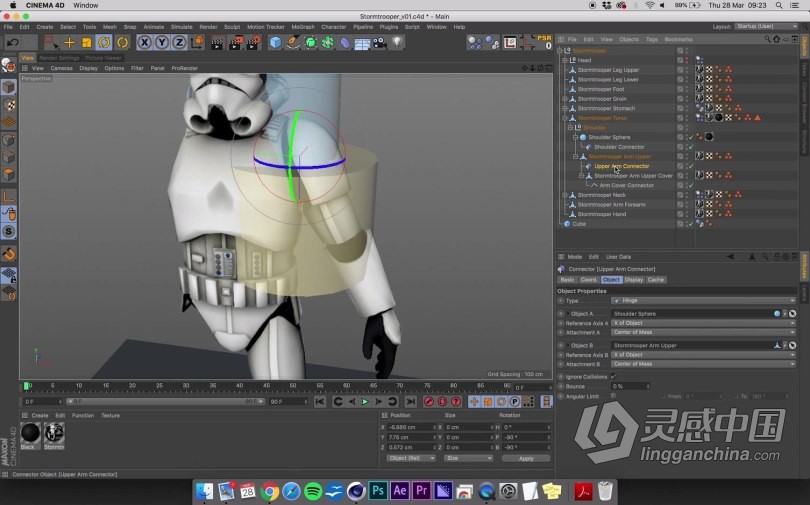The width and height of the screenshot is (810, 505).
Task: Click the coordinate system icon beside Z
Action: [197, 42]
